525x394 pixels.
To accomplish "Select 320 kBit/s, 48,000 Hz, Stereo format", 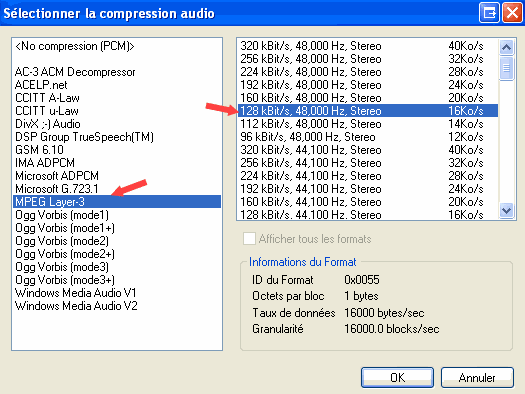I will (x=368, y=46).
